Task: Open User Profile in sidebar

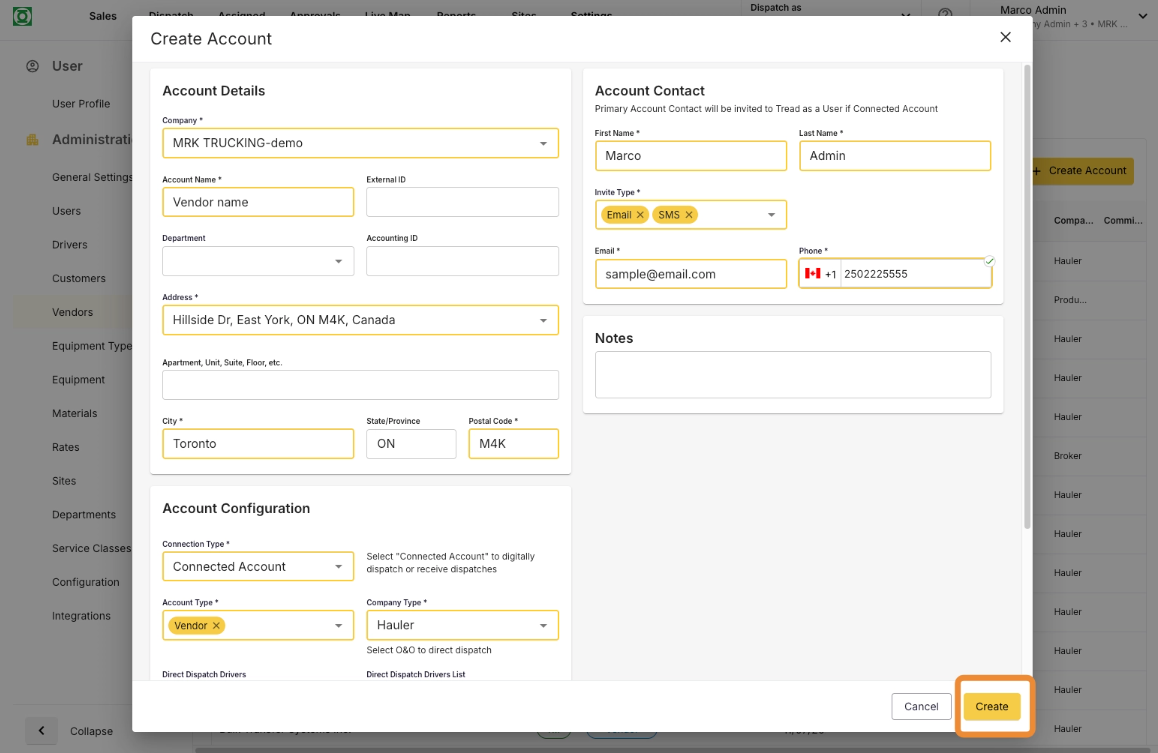Action: tap(80, 104)
